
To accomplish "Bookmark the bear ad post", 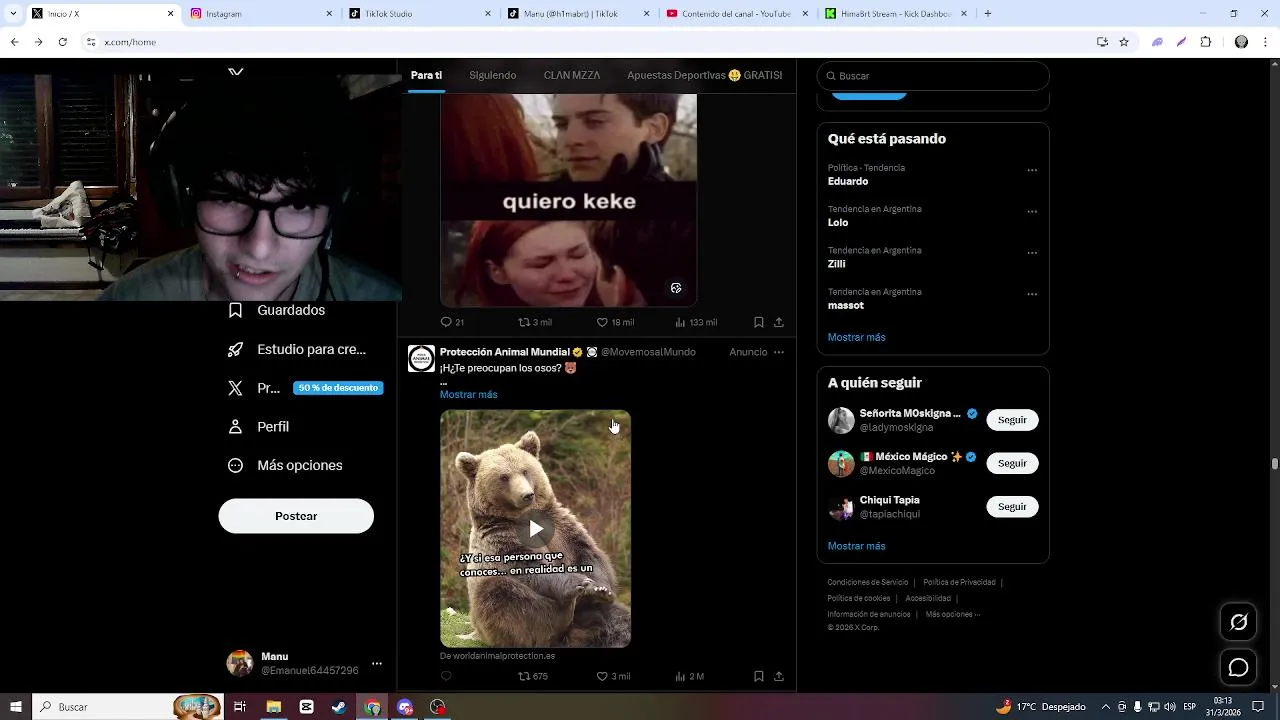I will coord(759,676).
